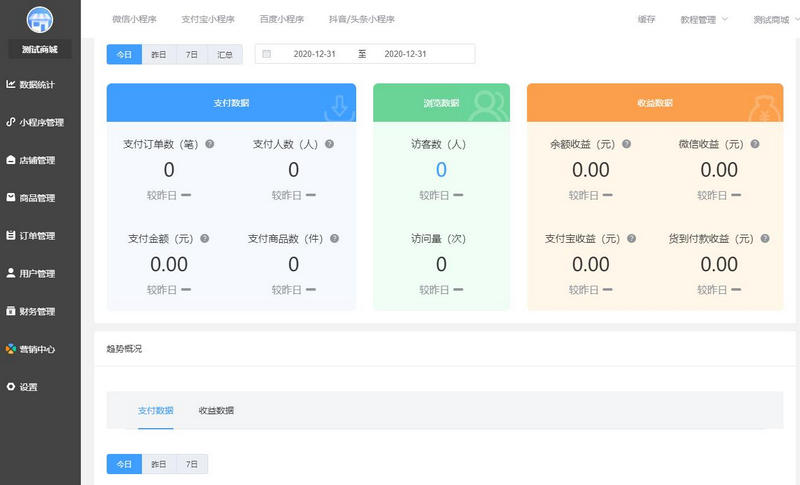Tick the checkbox in the date range field
The width and height of the screenshot is (800, 485).
[266, 54]
